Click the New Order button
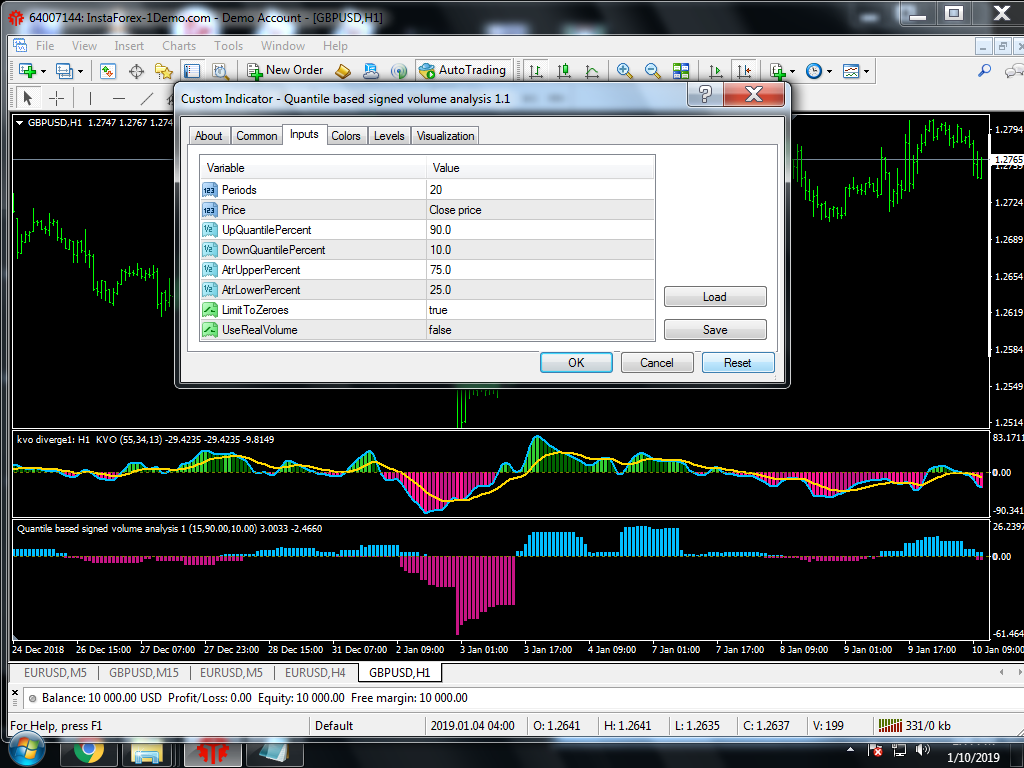This screenshot has width=1024, height=768. [285, 70]
